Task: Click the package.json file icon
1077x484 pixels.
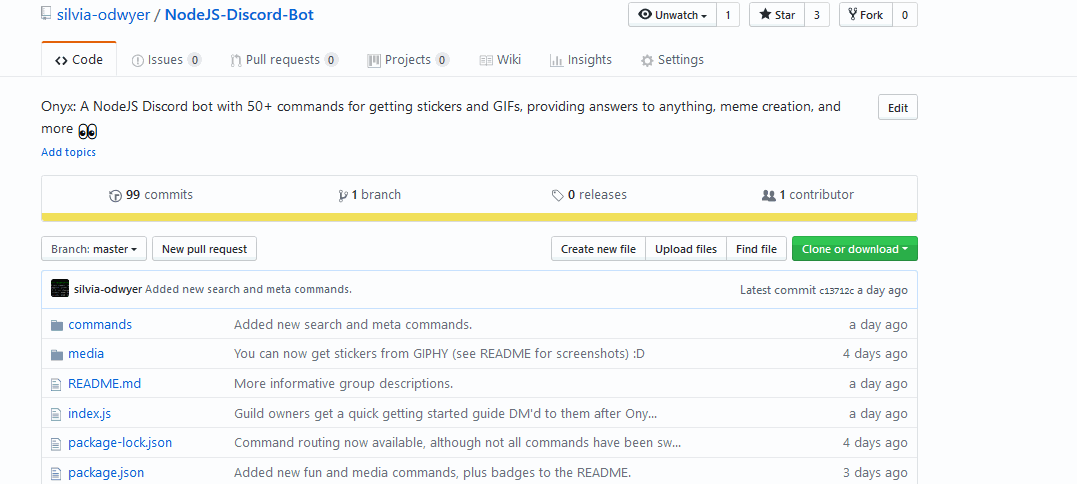Action: coord(57,473)
